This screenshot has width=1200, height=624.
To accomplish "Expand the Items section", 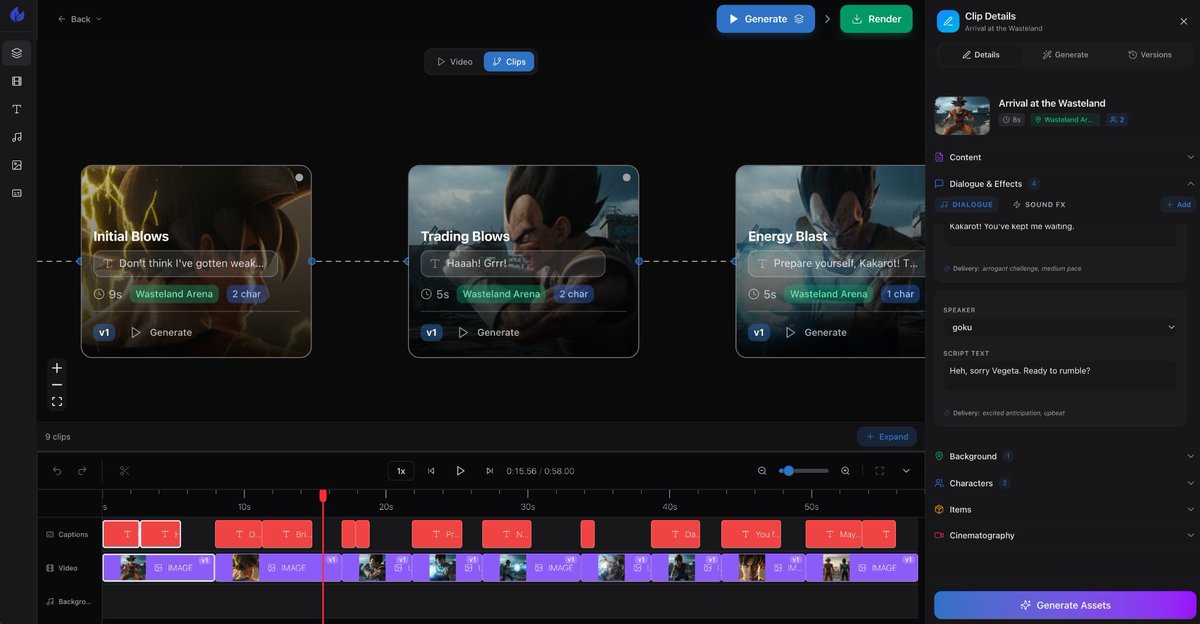I will click(x=1063, y=509).
